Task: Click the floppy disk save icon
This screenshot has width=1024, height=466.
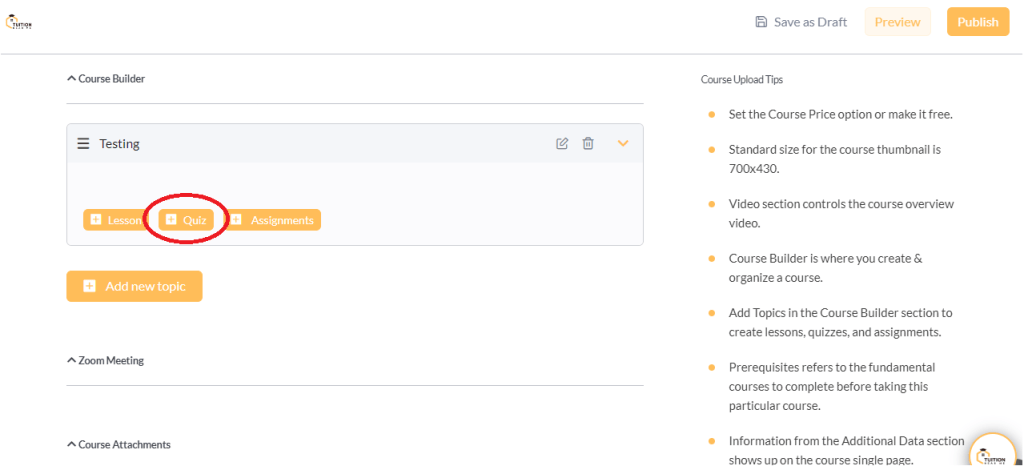Action: click(761, 22)
